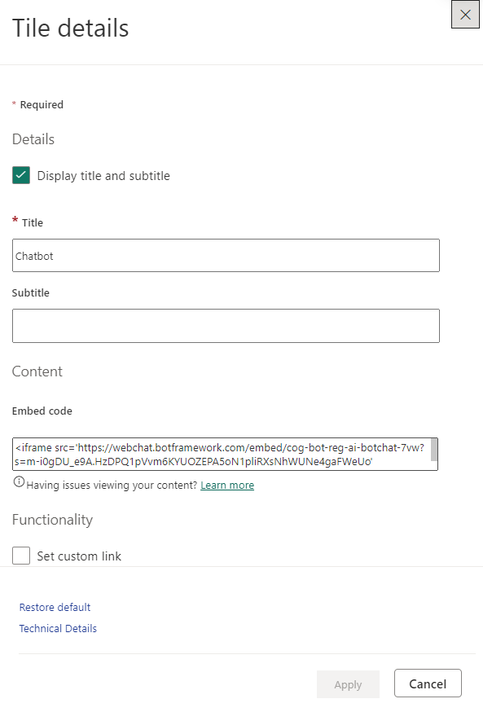Click the Tile details heading

tap(70, 28)
